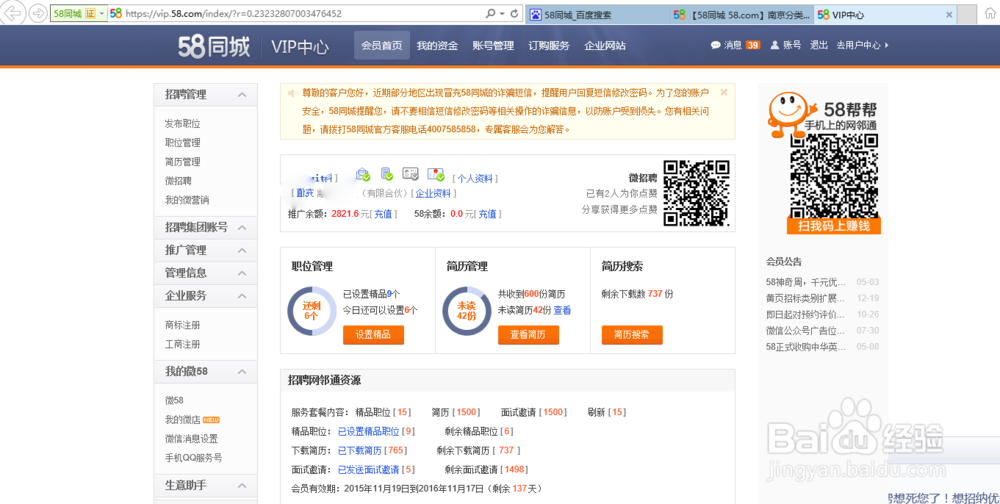This screenshot has width=1000, height=504.
Task: Click the NEW badge beside 我的微店
Action: pyautogui.click(x=211, y=420)
